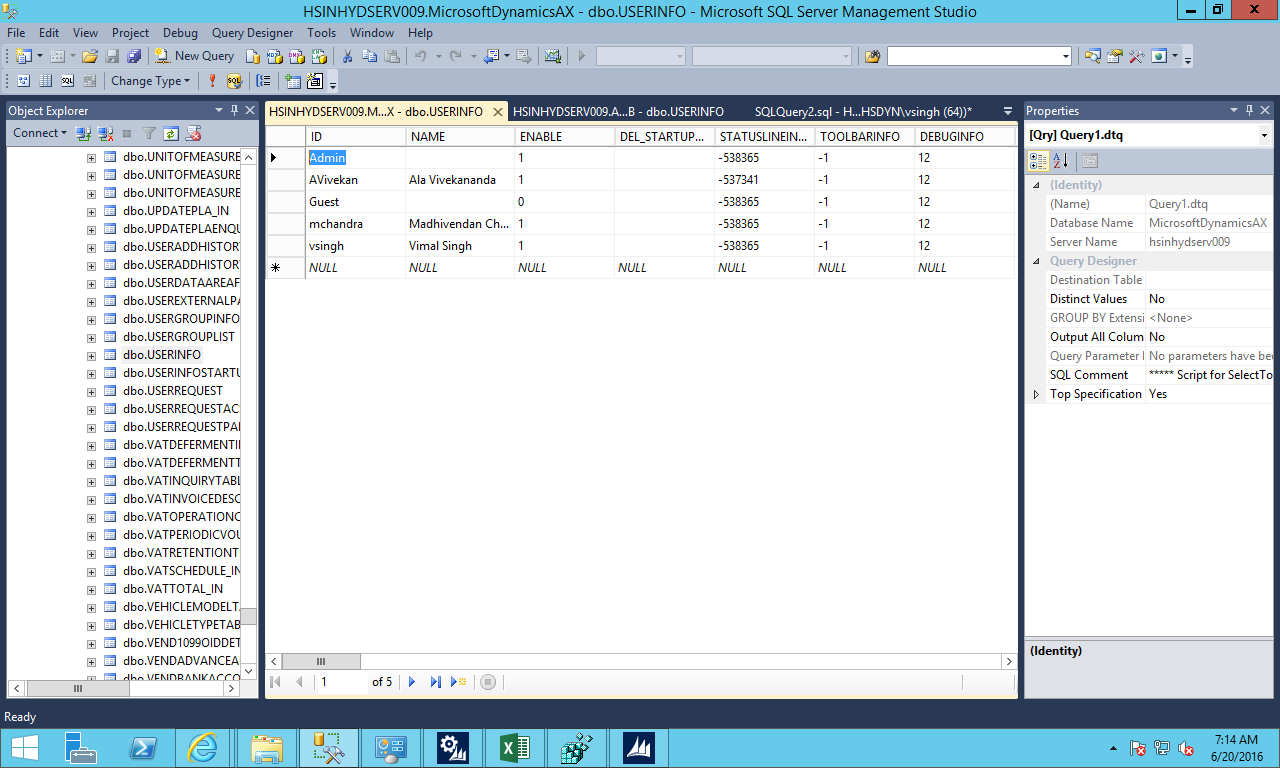Click the Add New Row navigator button
Viewport: 1280px width, 768px height.
click(x=459, y=681)
